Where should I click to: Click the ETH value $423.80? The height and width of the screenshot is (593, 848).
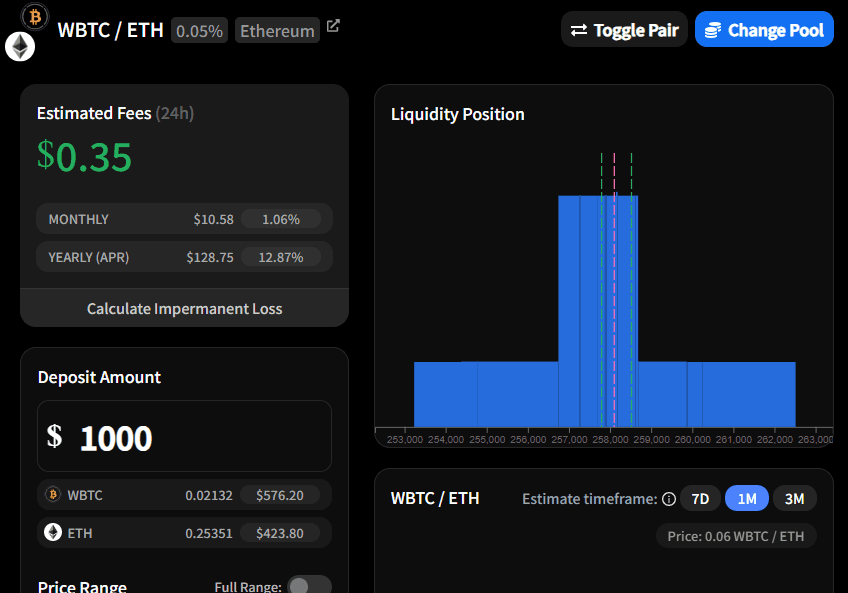click(280, 533)
